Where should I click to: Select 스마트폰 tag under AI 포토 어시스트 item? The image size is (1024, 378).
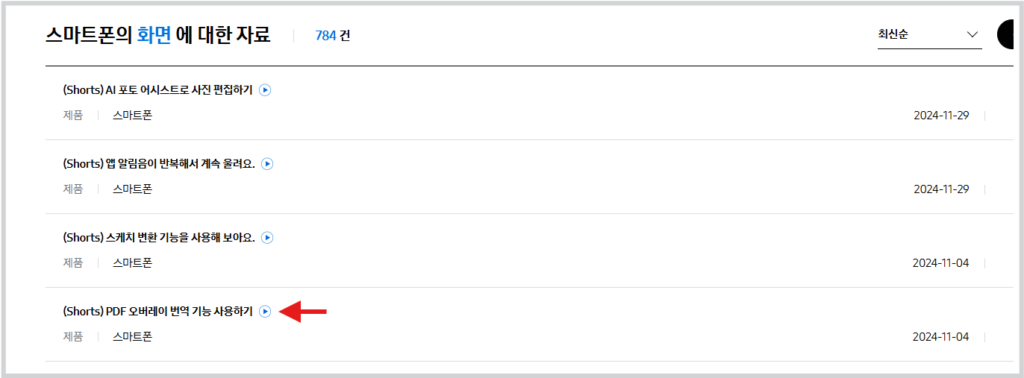(133, 116)
